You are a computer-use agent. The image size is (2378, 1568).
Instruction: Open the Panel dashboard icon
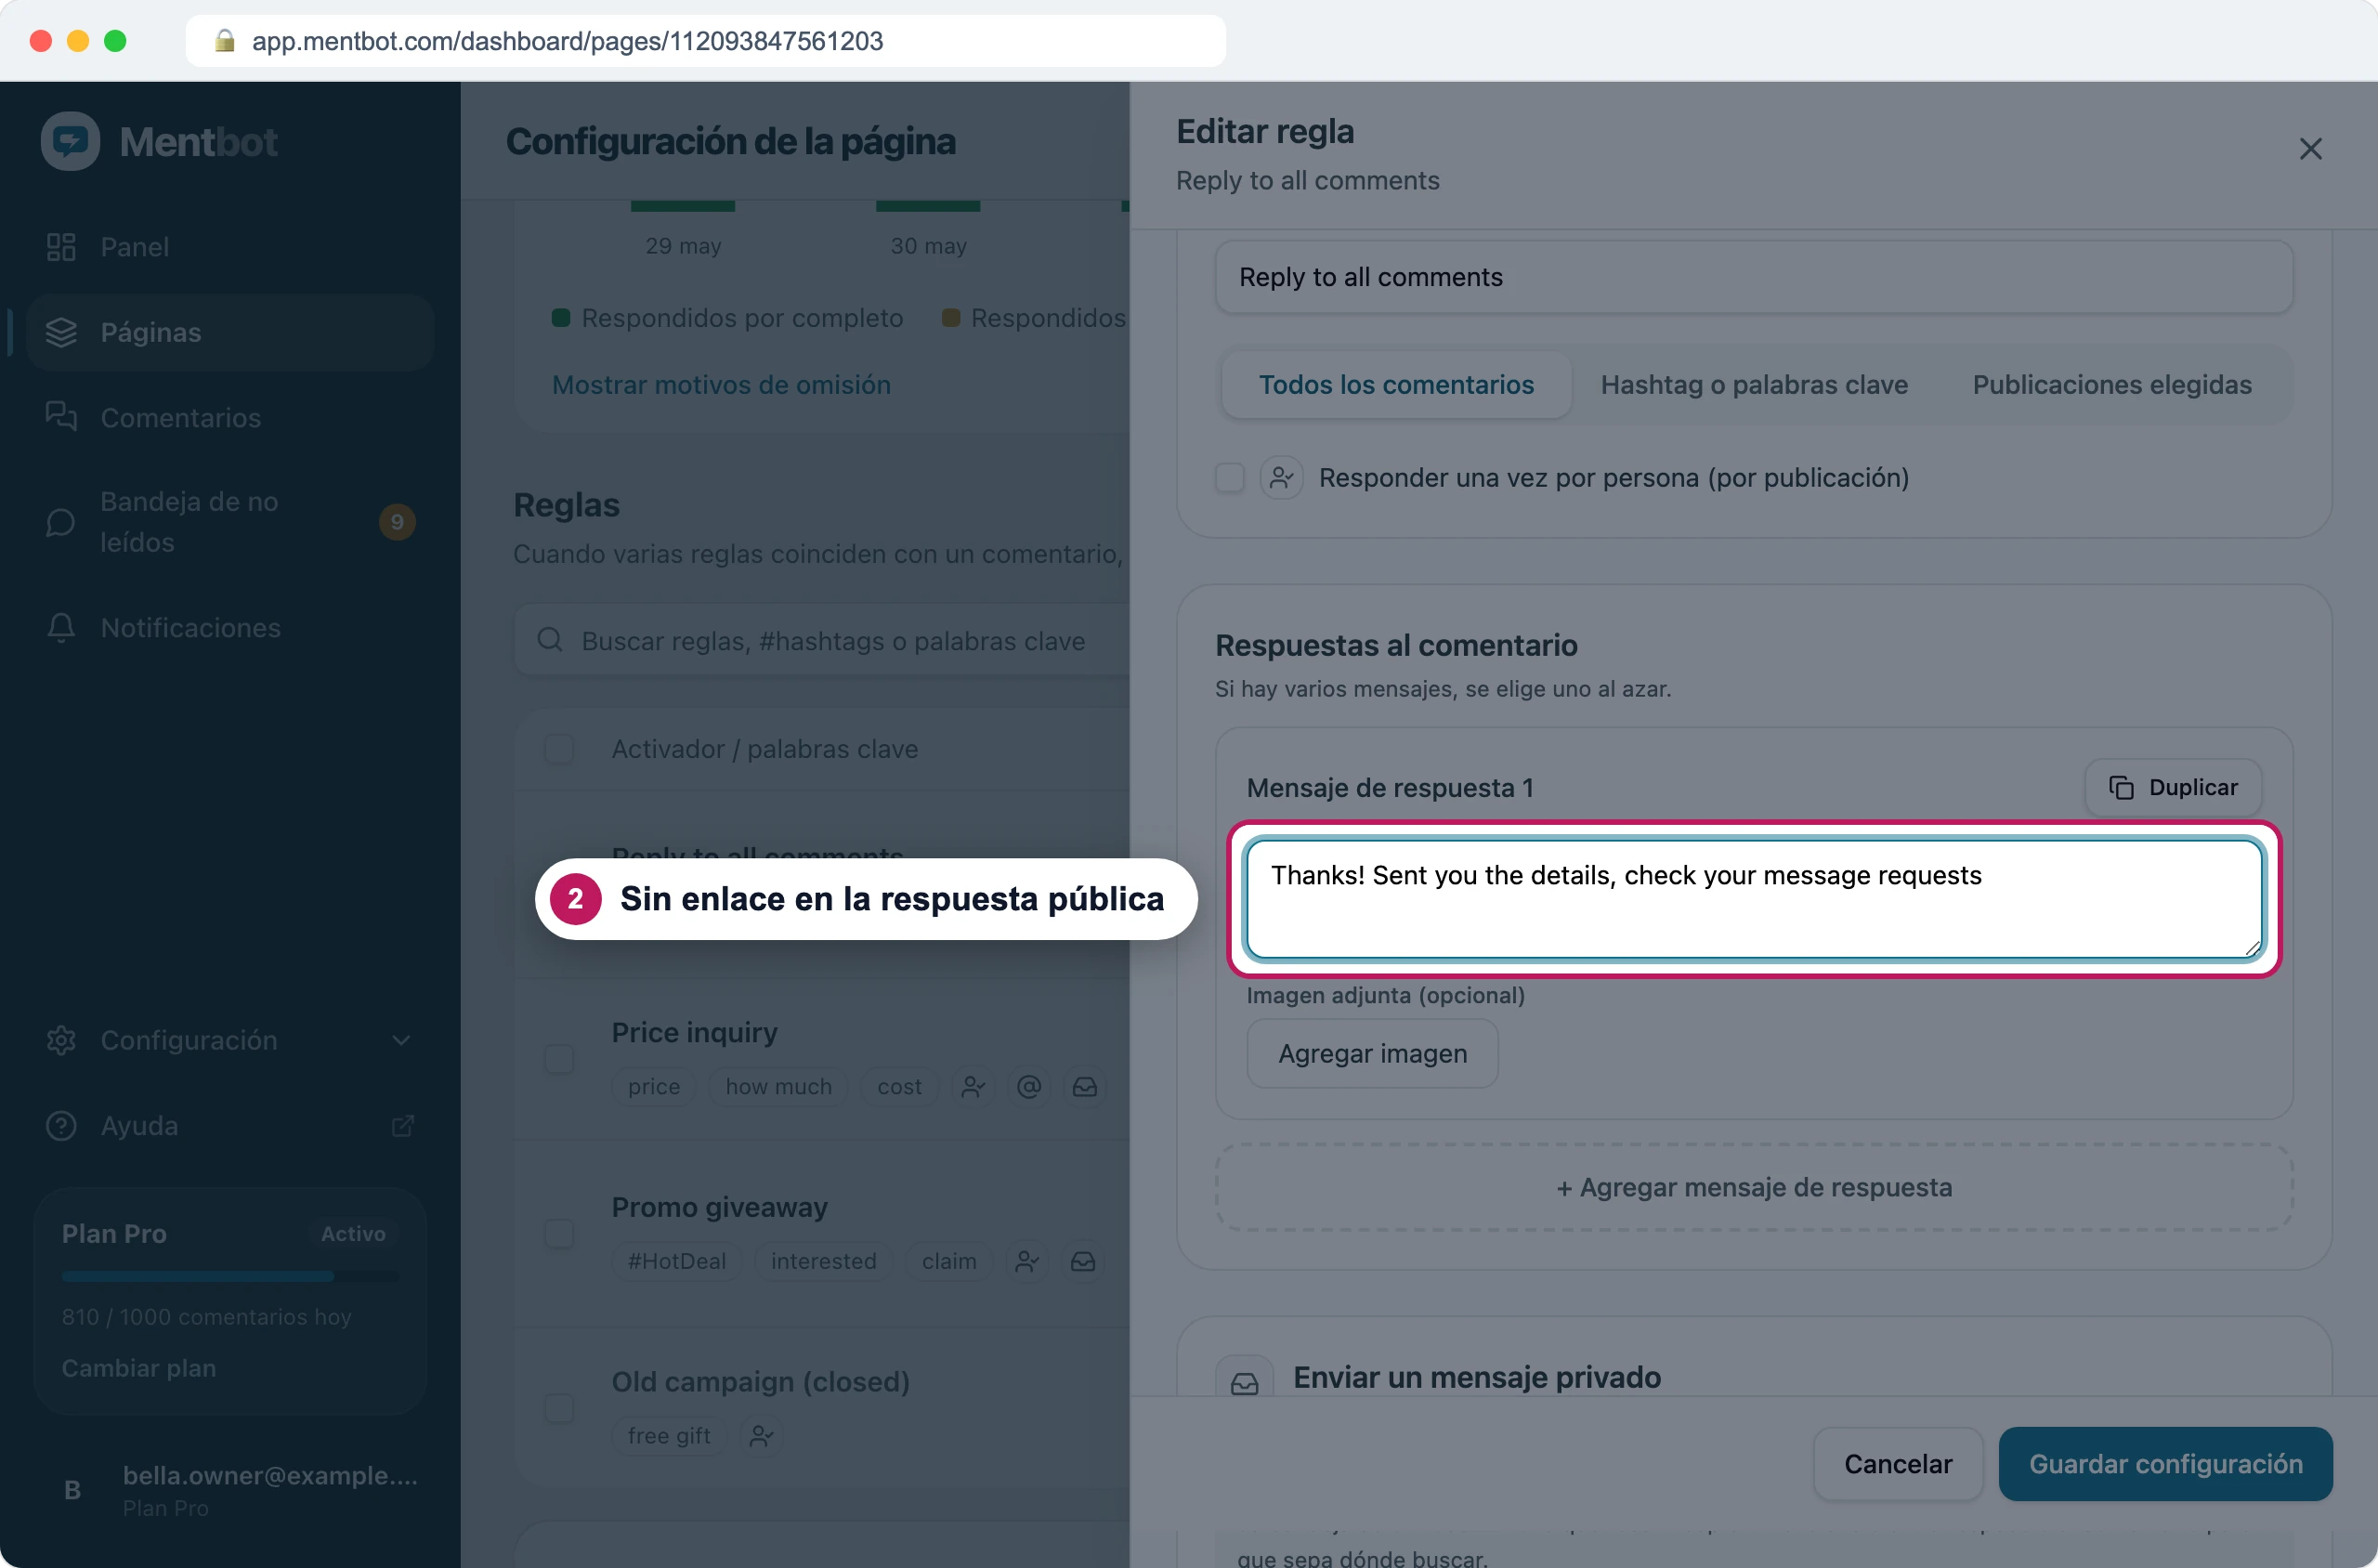(x=61, y=247)
